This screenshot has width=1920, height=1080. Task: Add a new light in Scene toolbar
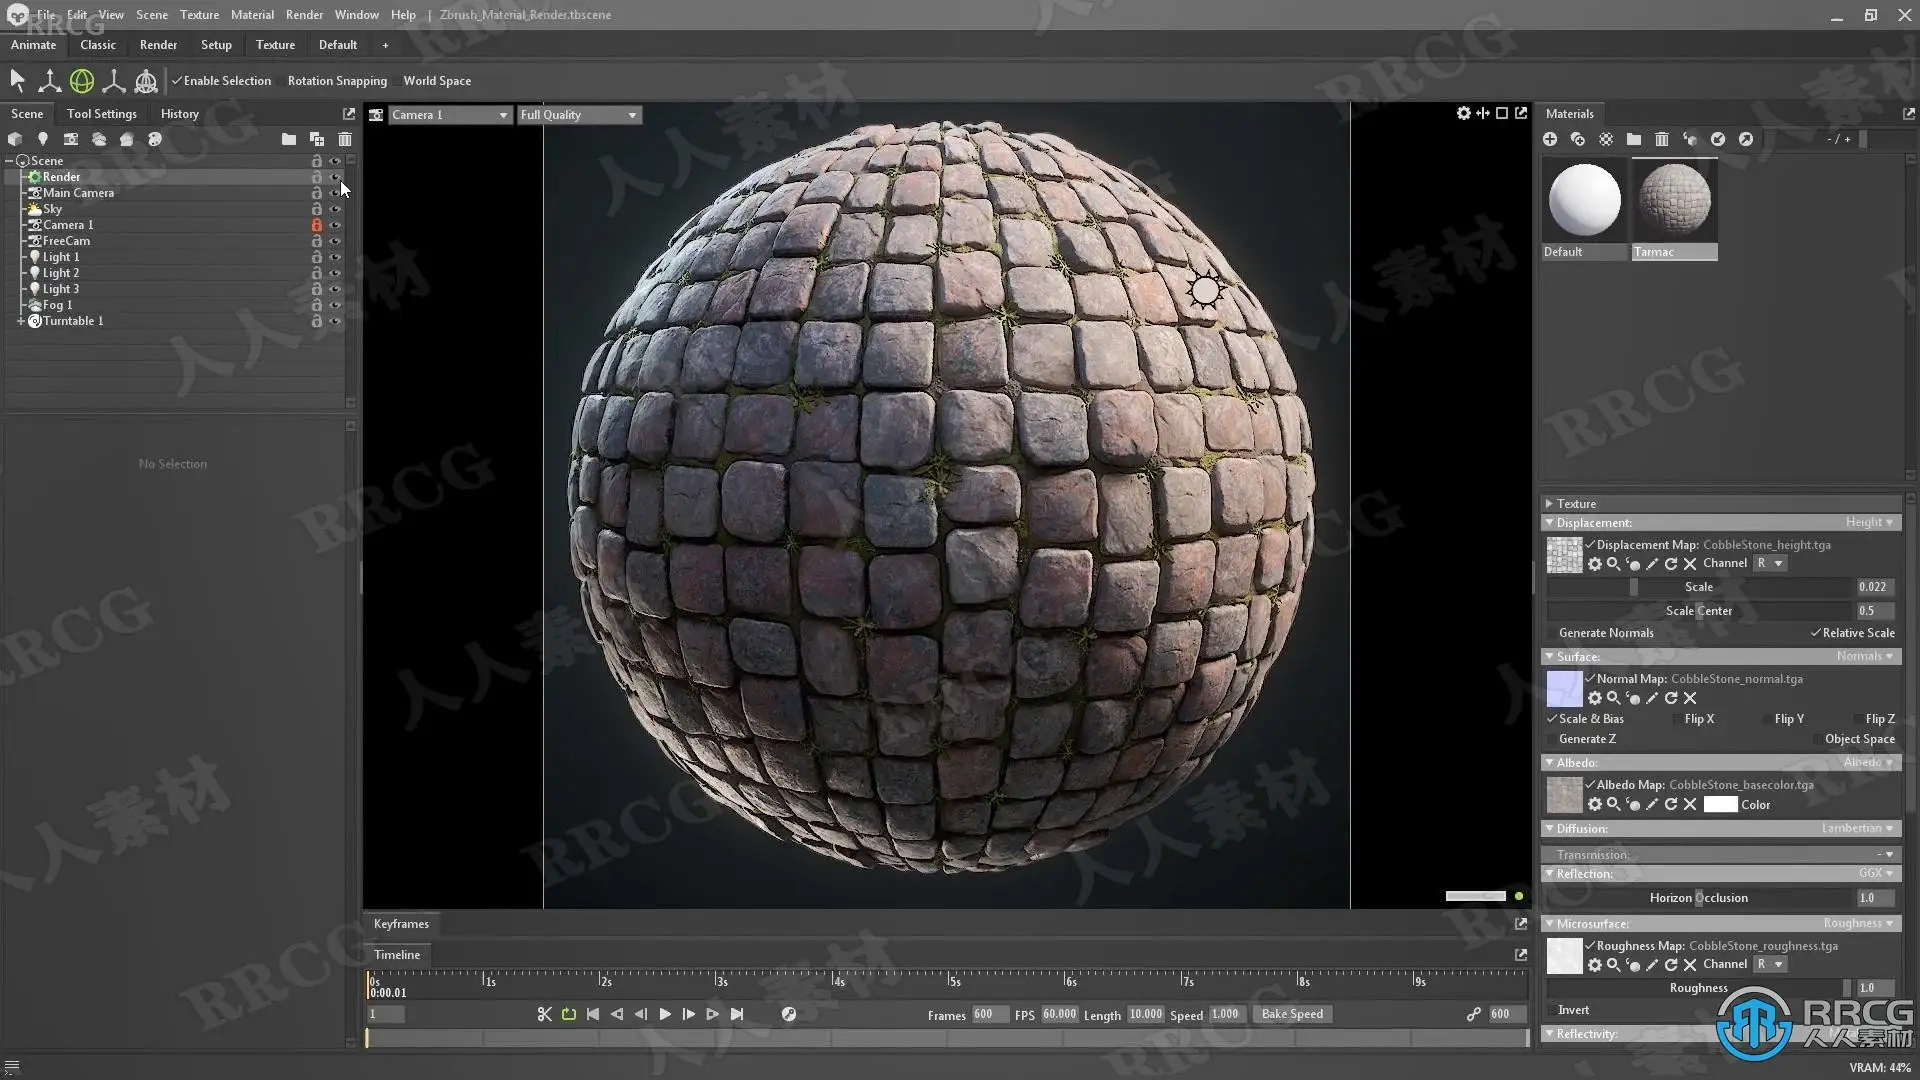(42, 139)
